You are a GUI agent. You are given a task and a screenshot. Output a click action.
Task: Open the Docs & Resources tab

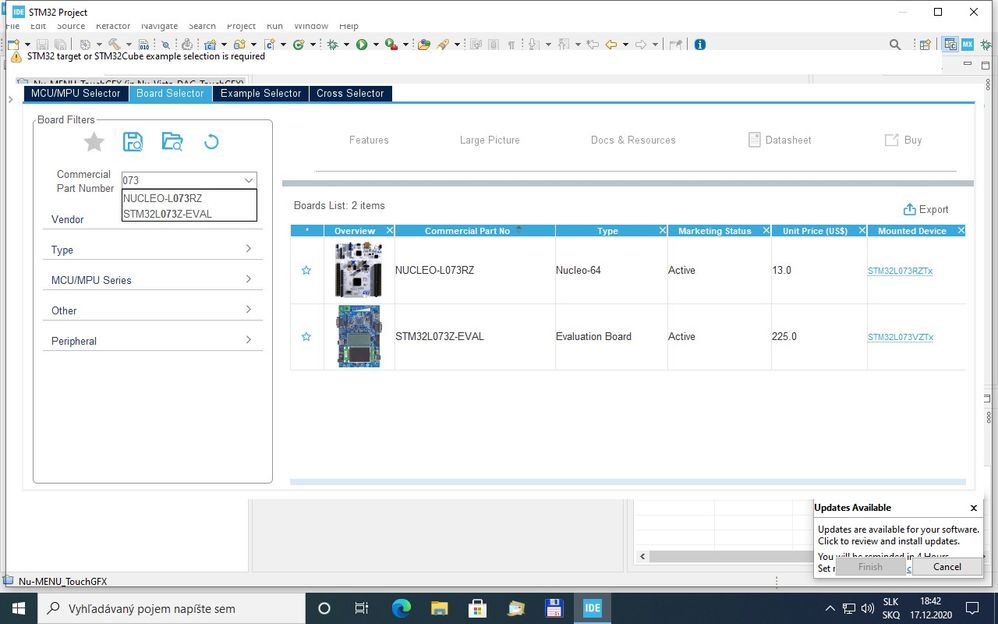pos(633,140)
